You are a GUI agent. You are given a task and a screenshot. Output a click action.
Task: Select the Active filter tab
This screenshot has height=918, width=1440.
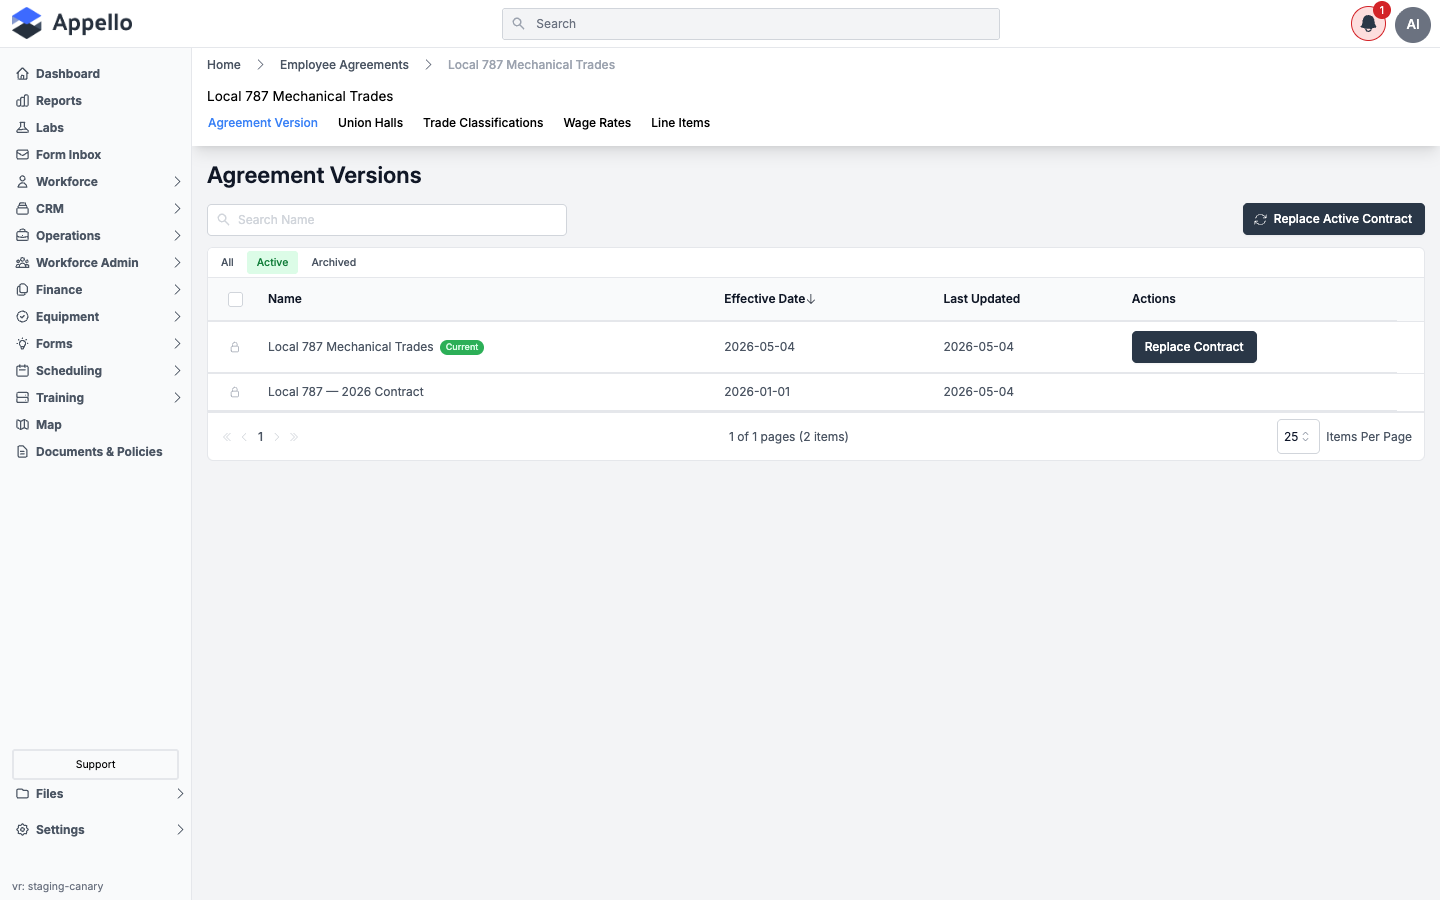272,263
